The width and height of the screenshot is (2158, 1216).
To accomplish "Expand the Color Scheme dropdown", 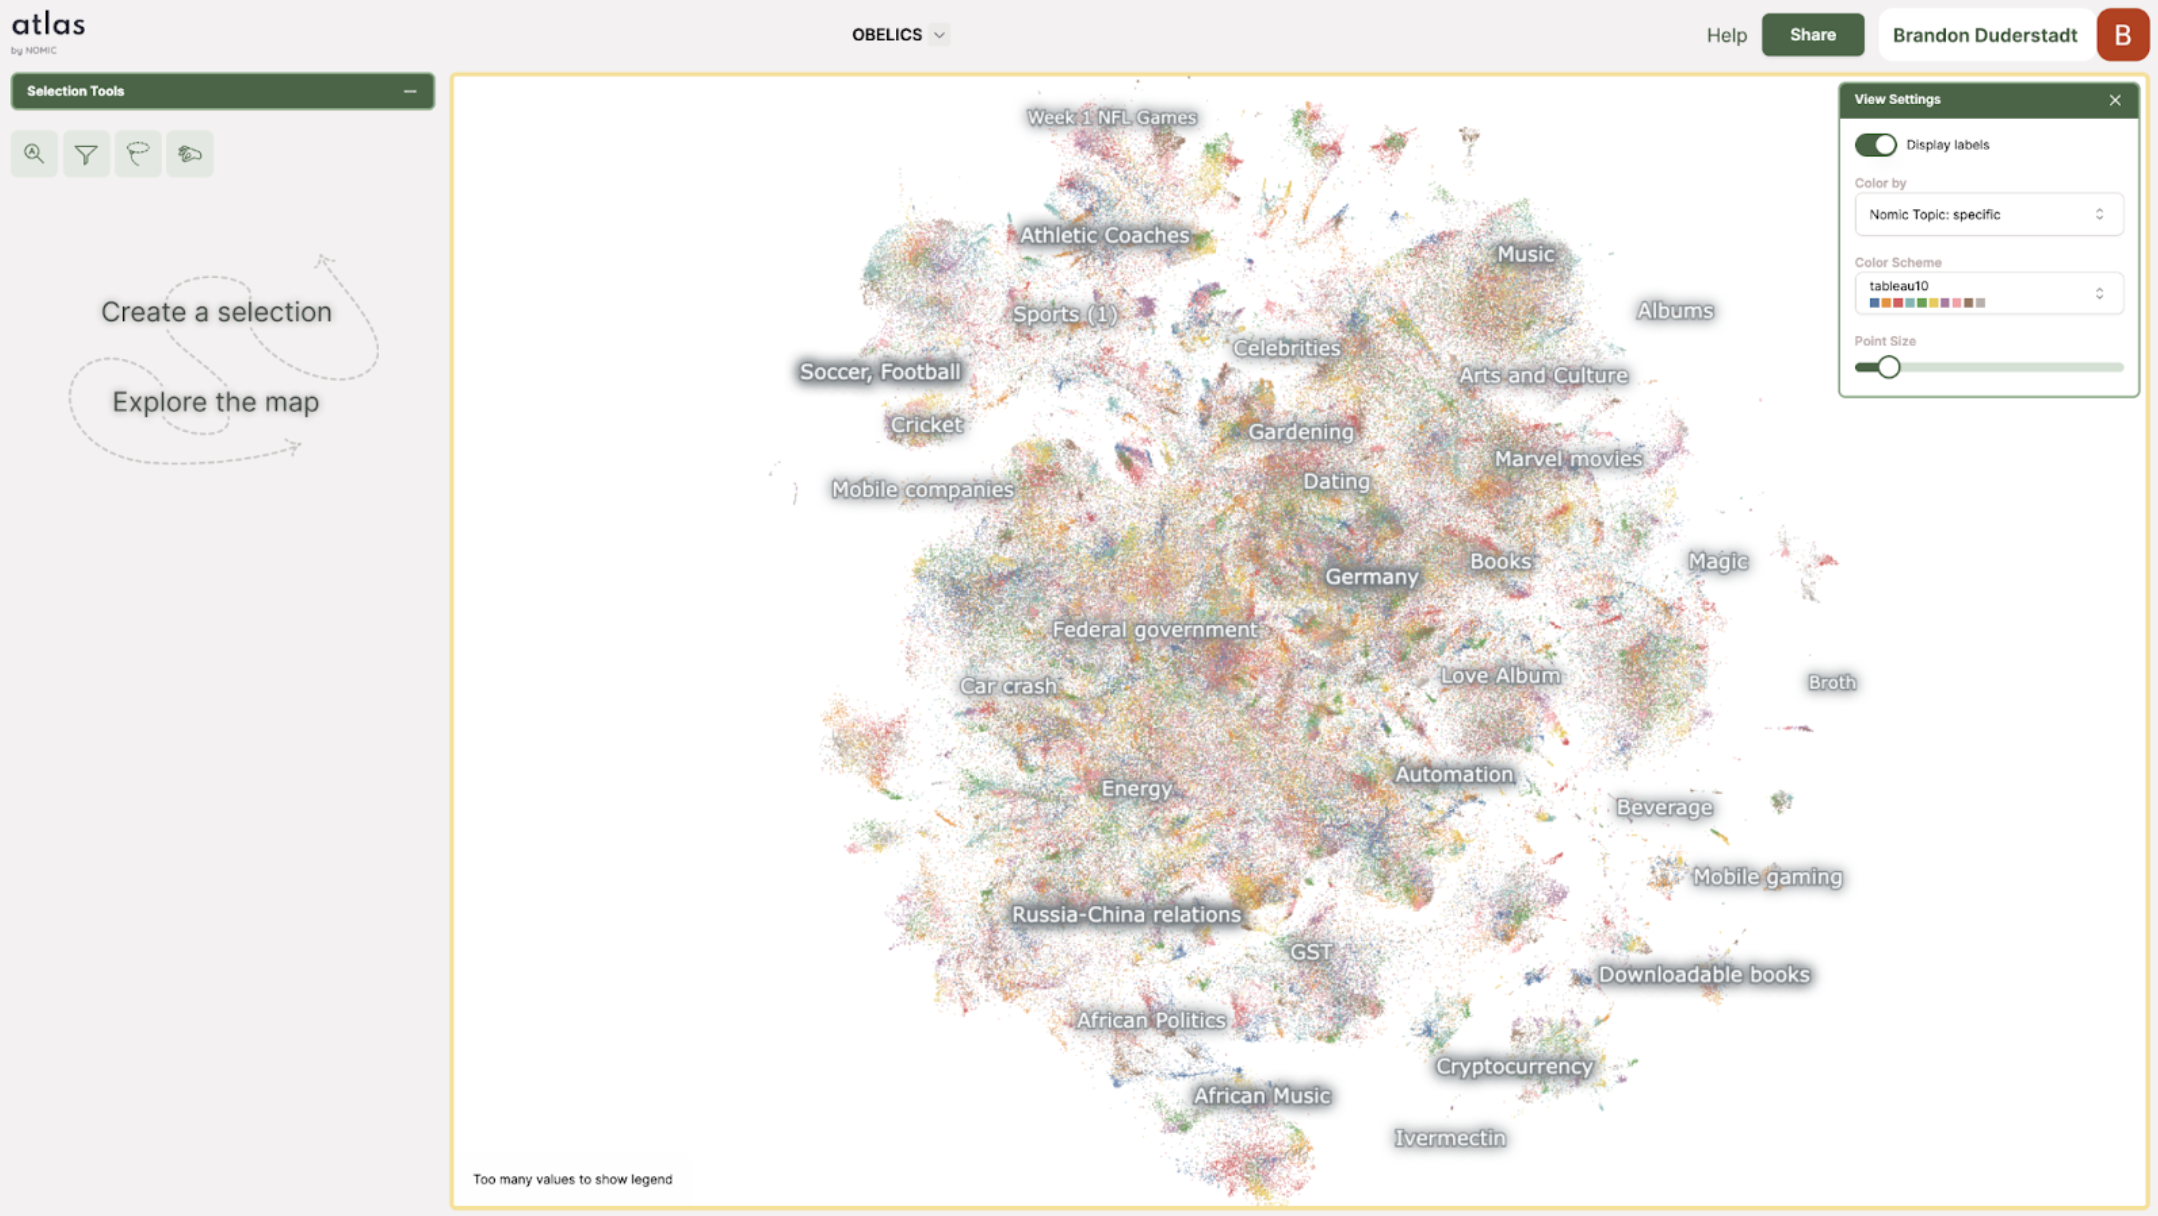I will tap(1986, 292).
